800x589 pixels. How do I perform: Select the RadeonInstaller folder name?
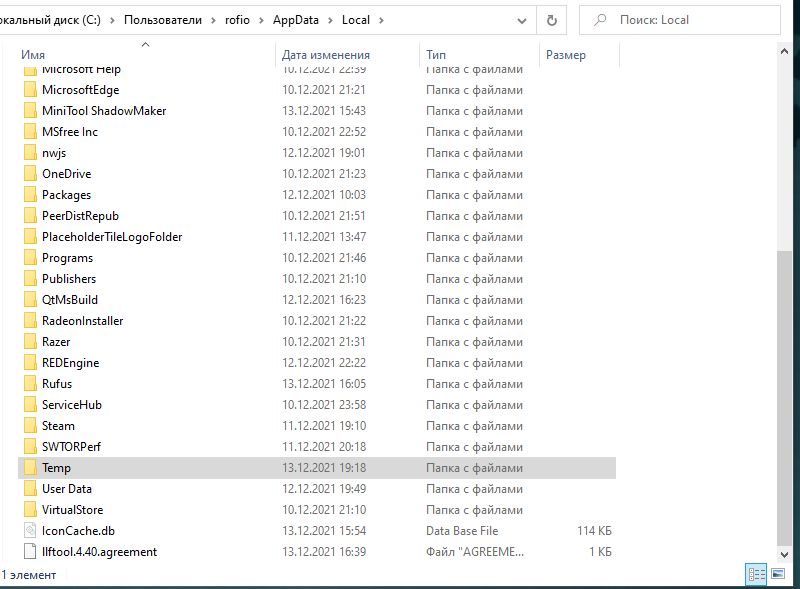[x=83, y=321]
